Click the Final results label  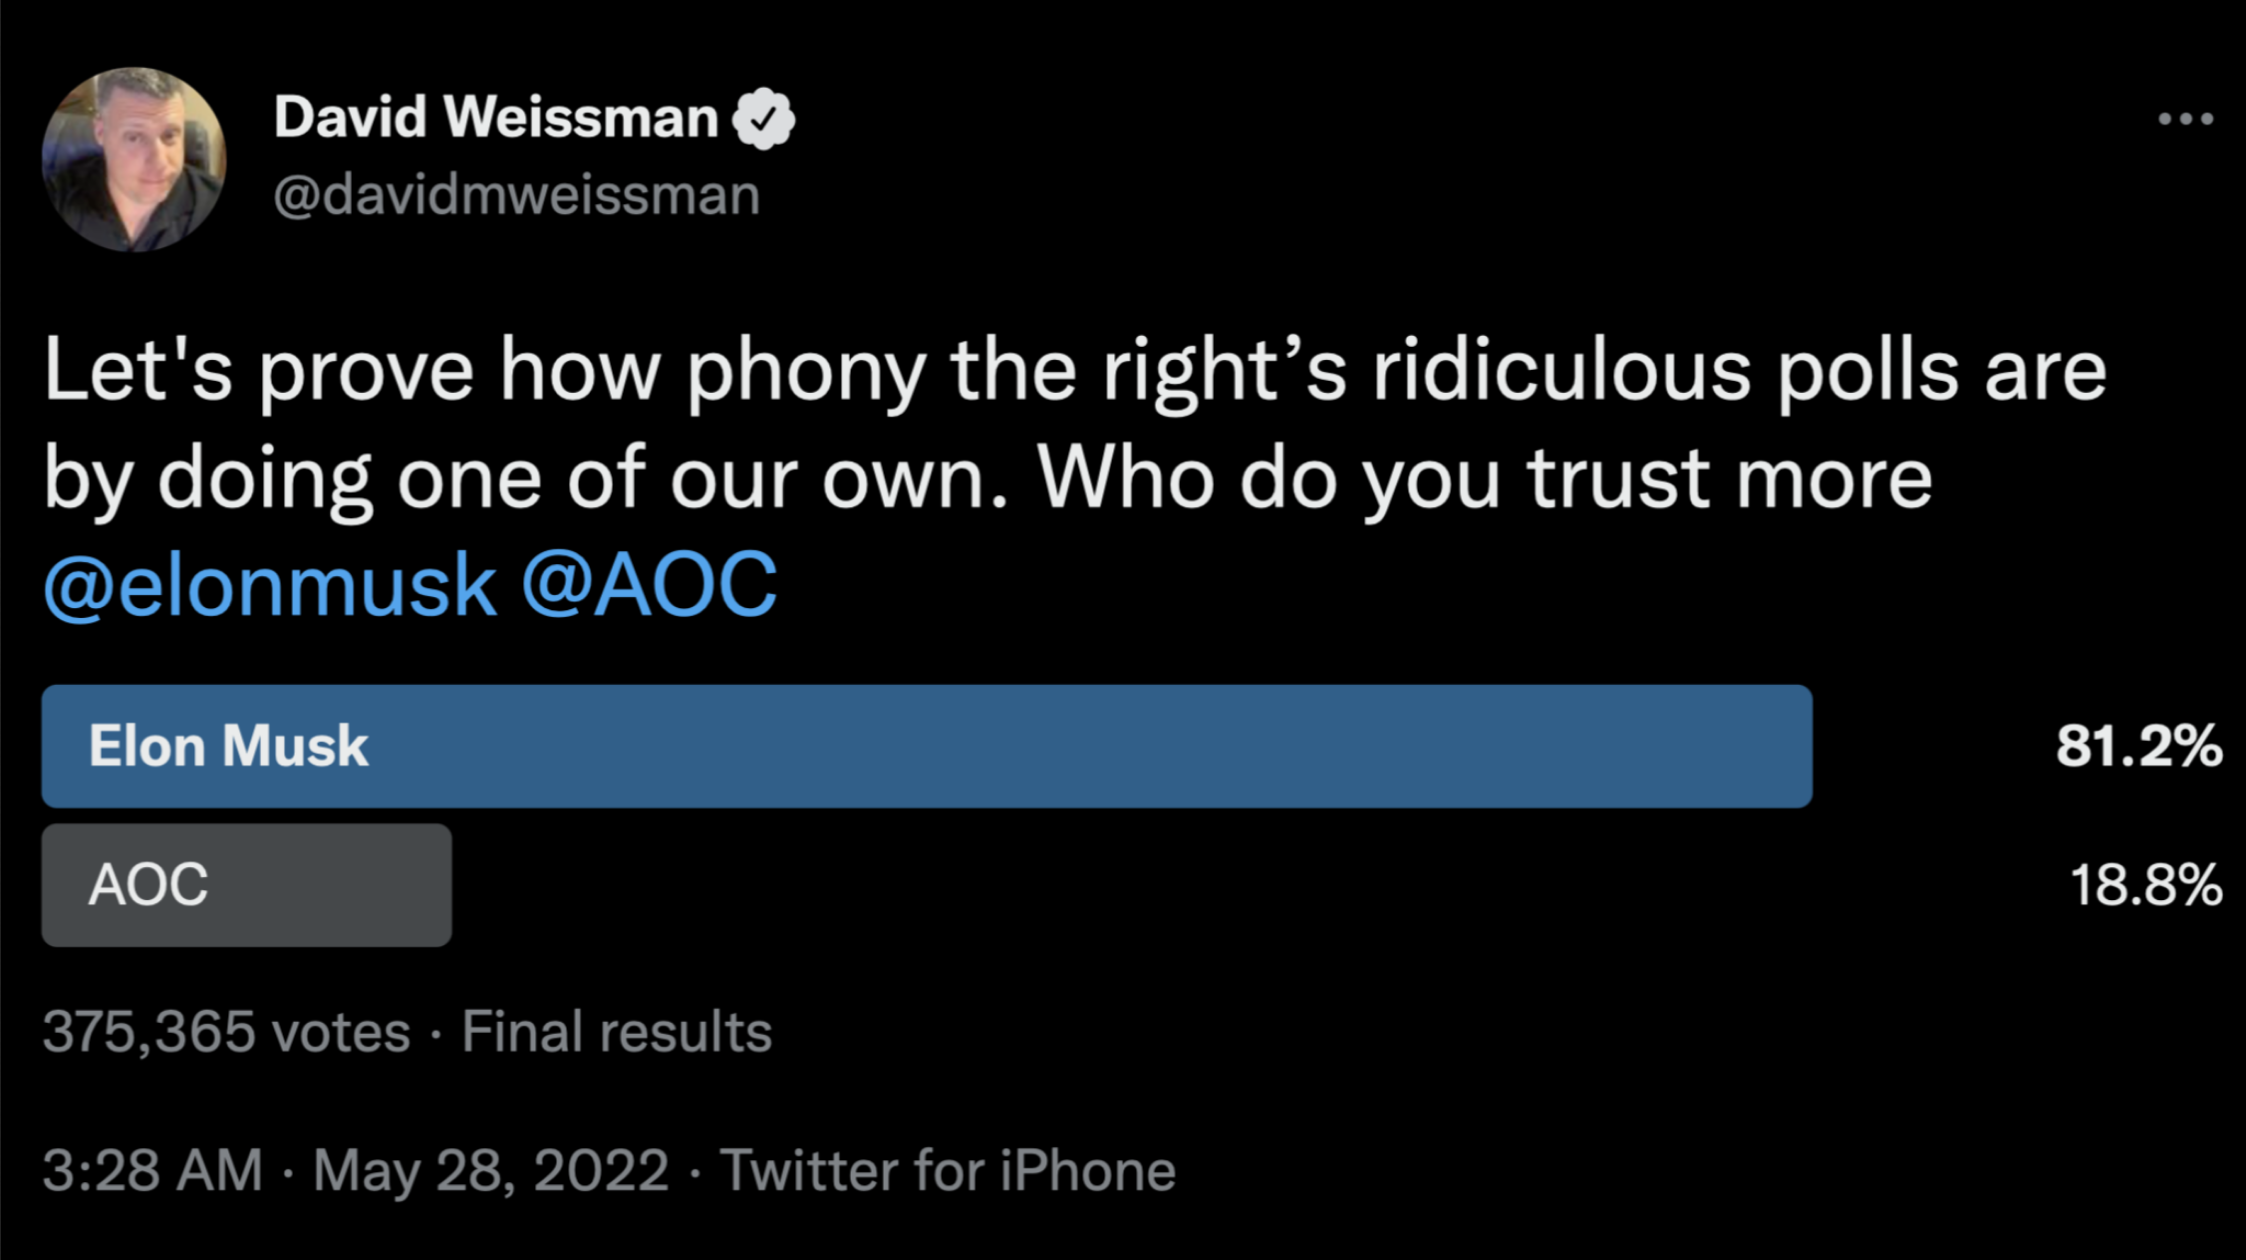point(617,1032)
